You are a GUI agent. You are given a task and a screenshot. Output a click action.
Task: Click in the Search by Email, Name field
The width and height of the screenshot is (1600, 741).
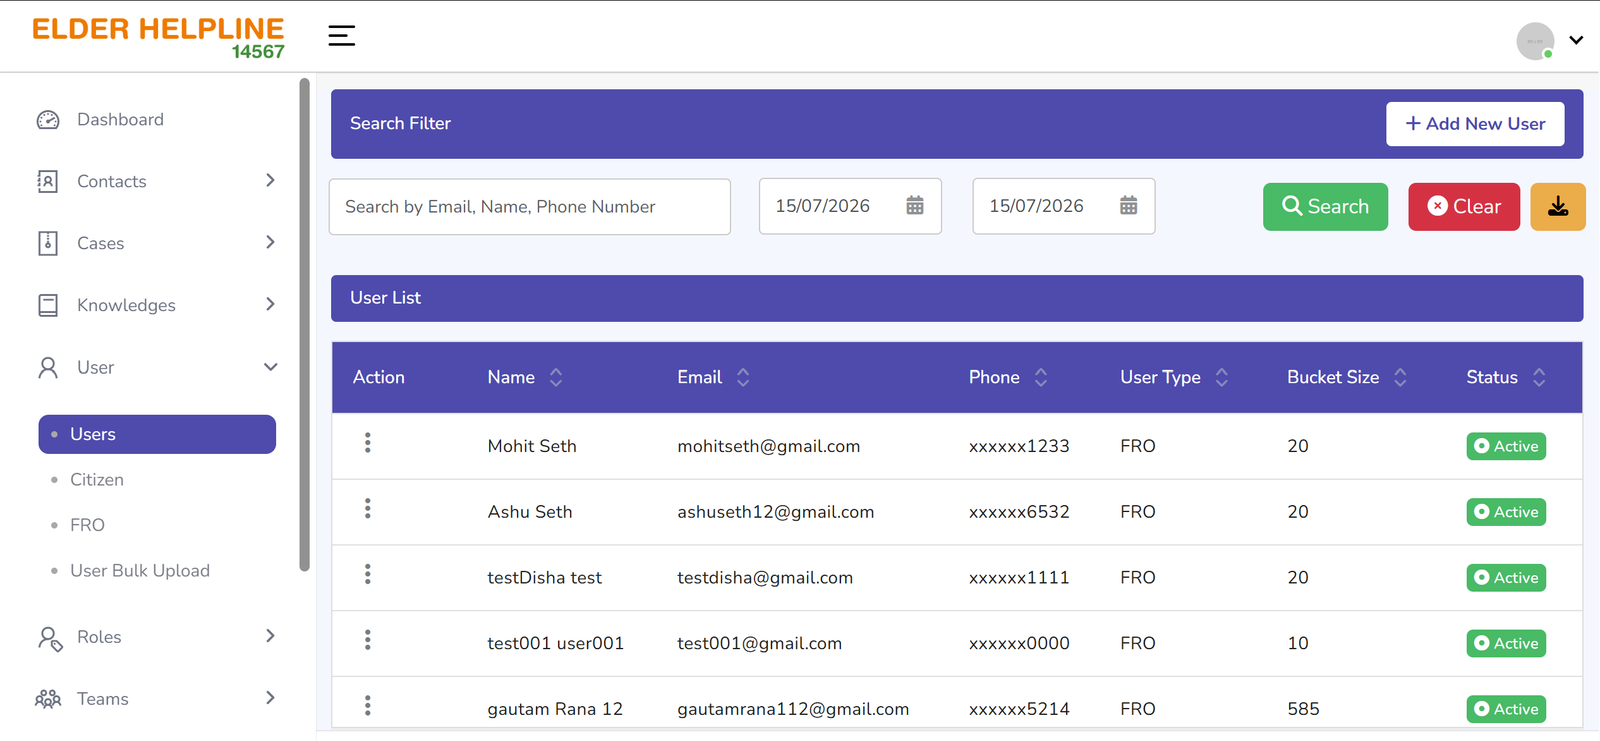coord(530,207)
